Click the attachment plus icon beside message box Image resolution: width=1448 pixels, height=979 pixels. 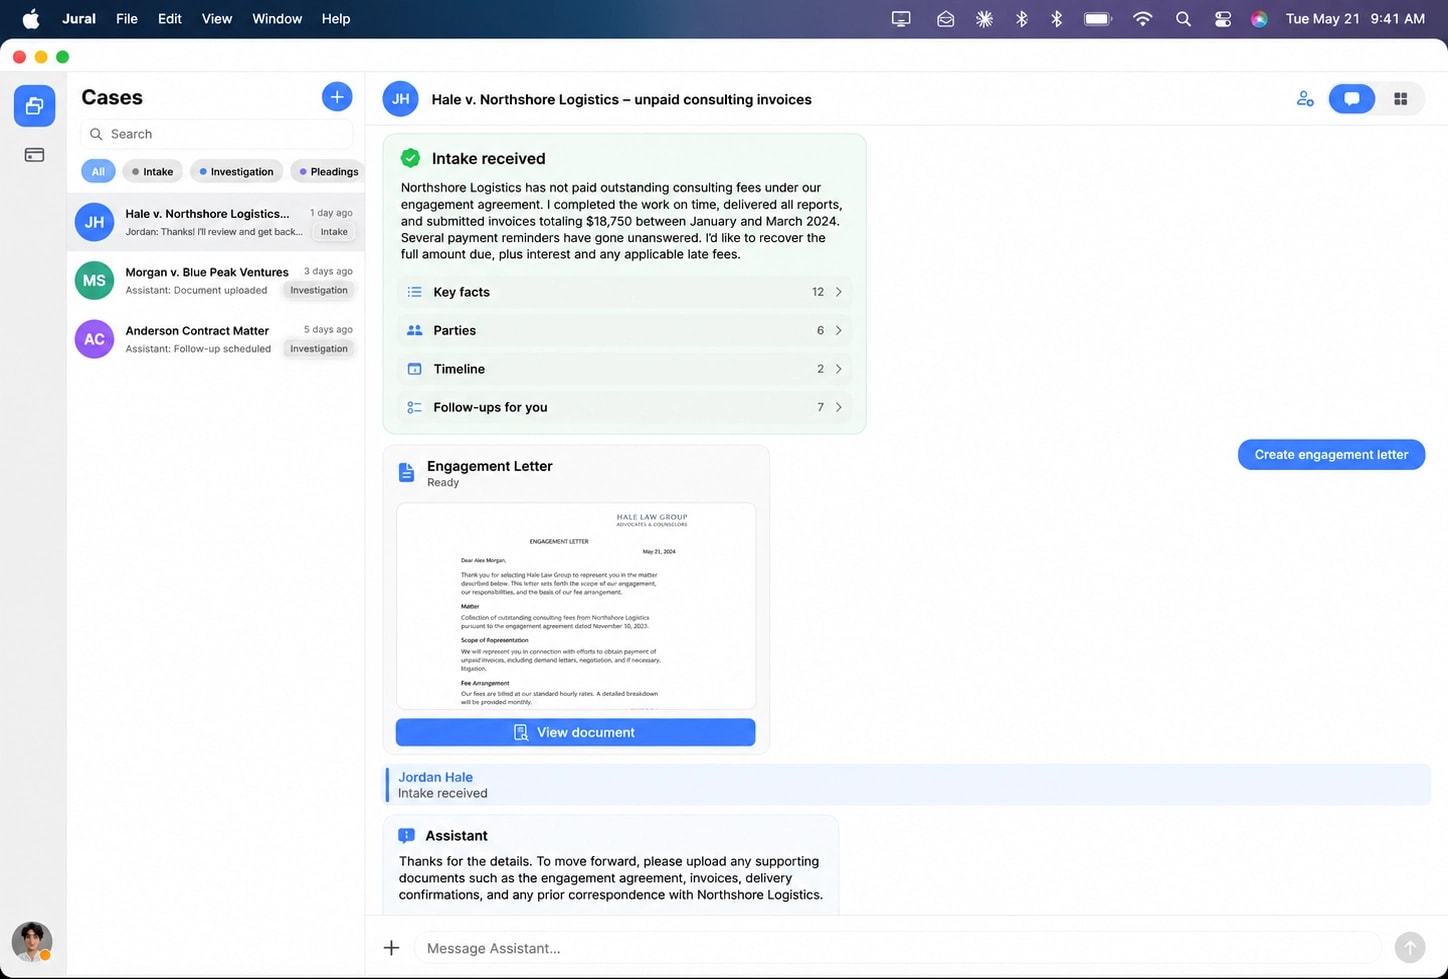[392, 948]
